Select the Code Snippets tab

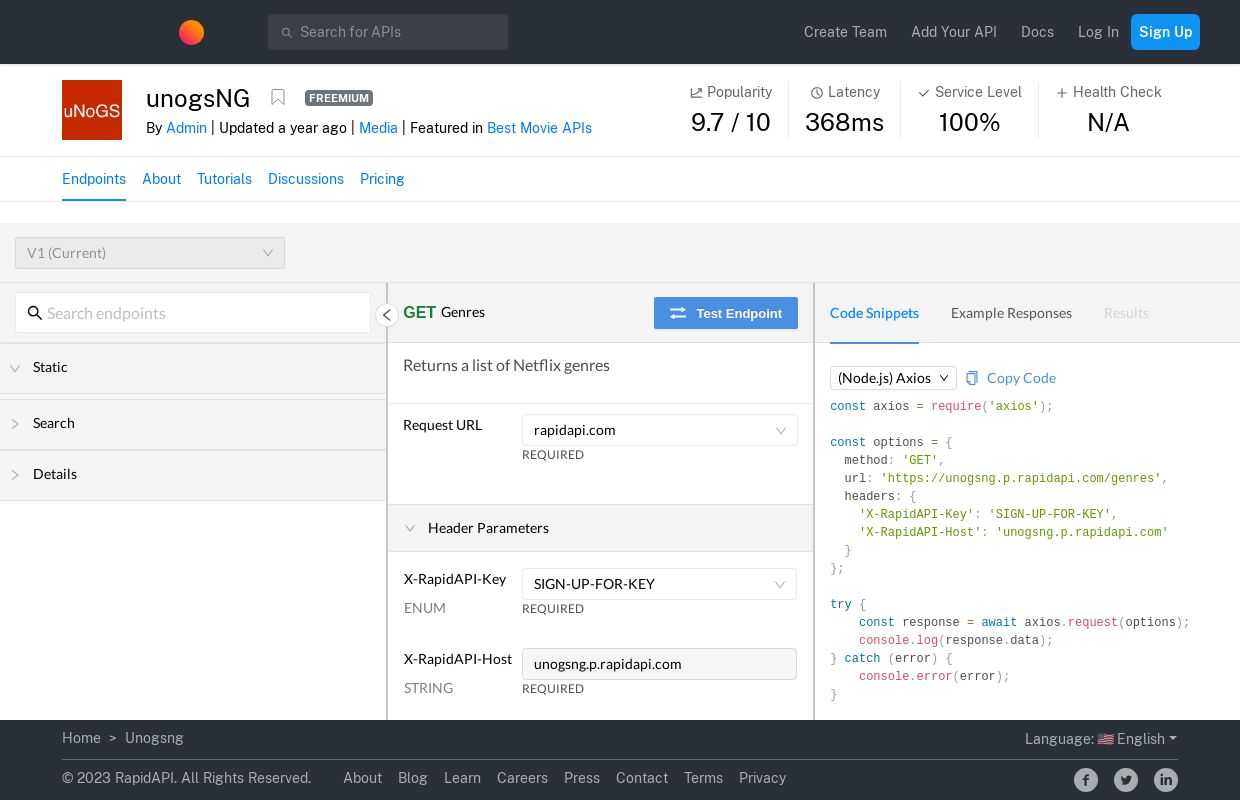point(874,313)
